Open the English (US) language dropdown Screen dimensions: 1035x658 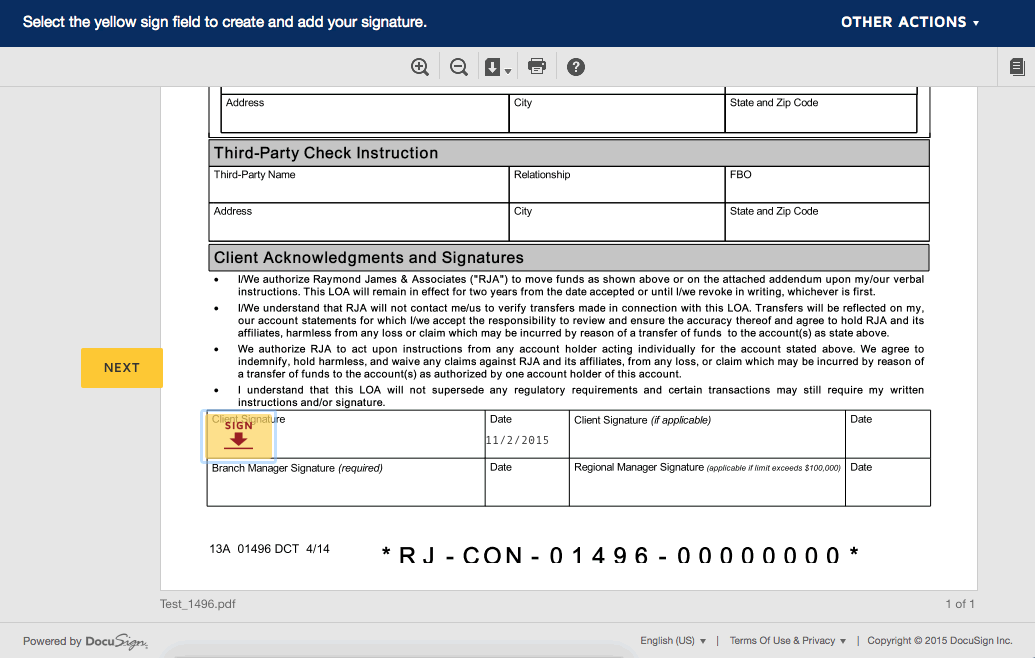pos(674,640)
